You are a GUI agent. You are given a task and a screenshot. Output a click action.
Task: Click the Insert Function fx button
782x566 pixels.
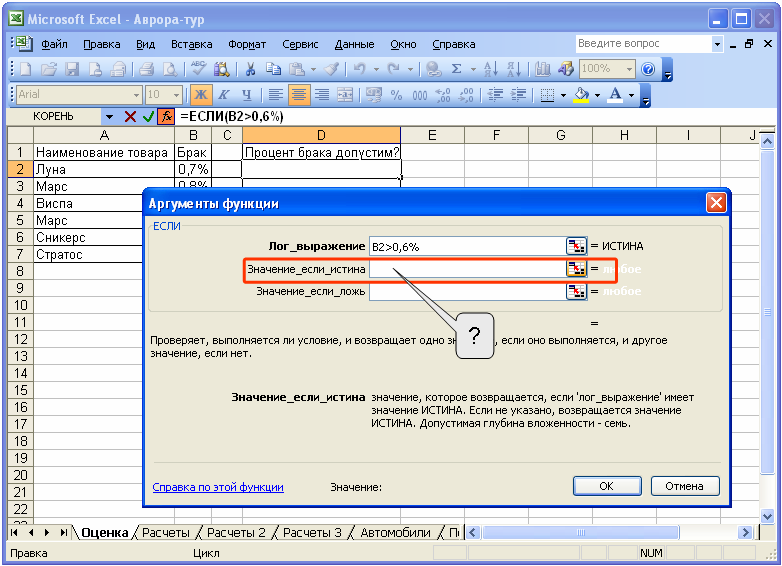166,117
